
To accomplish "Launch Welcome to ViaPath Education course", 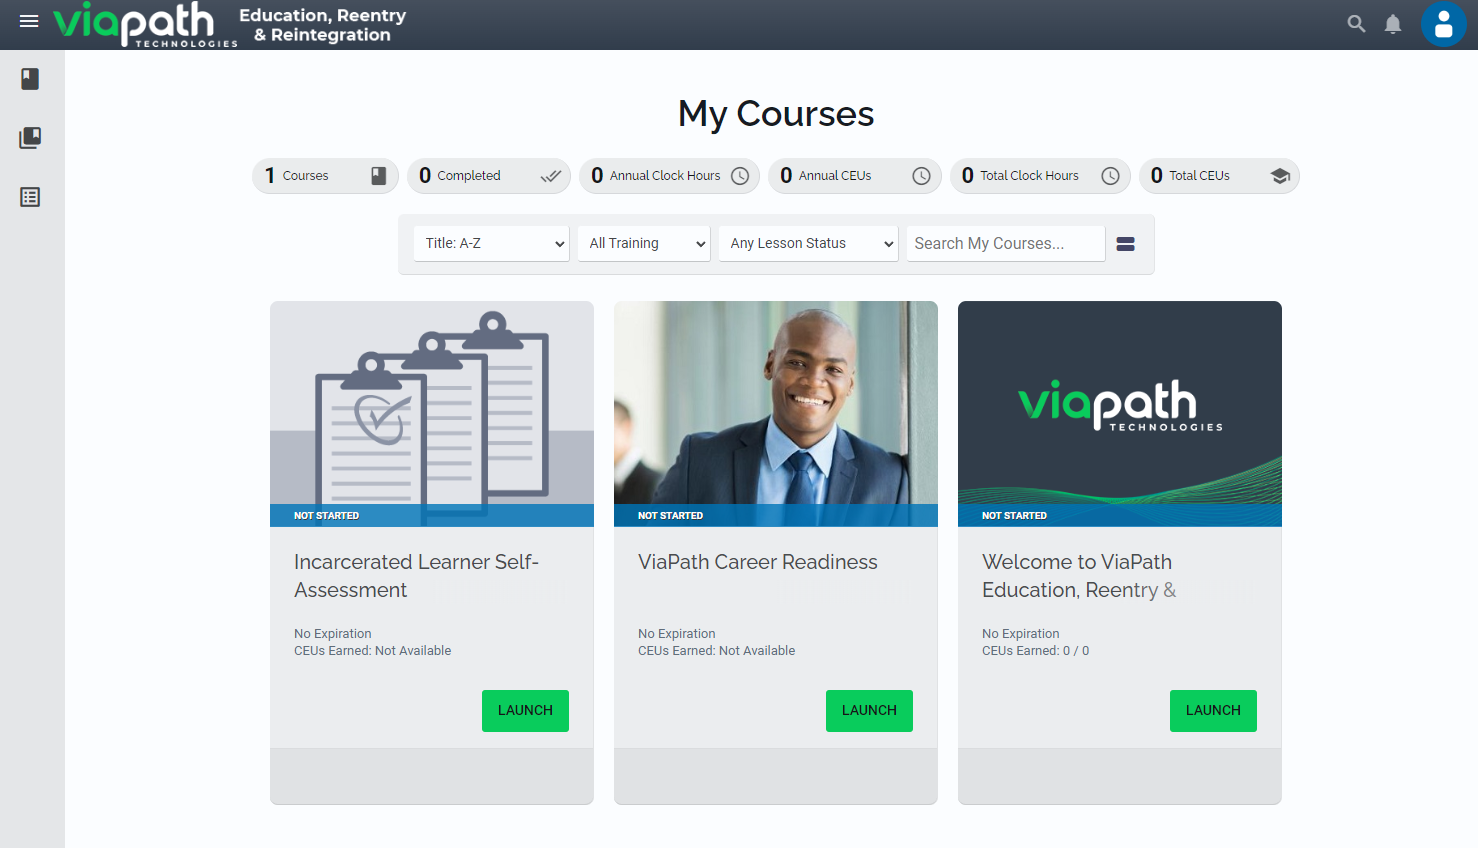I will tap(1213, 711).
